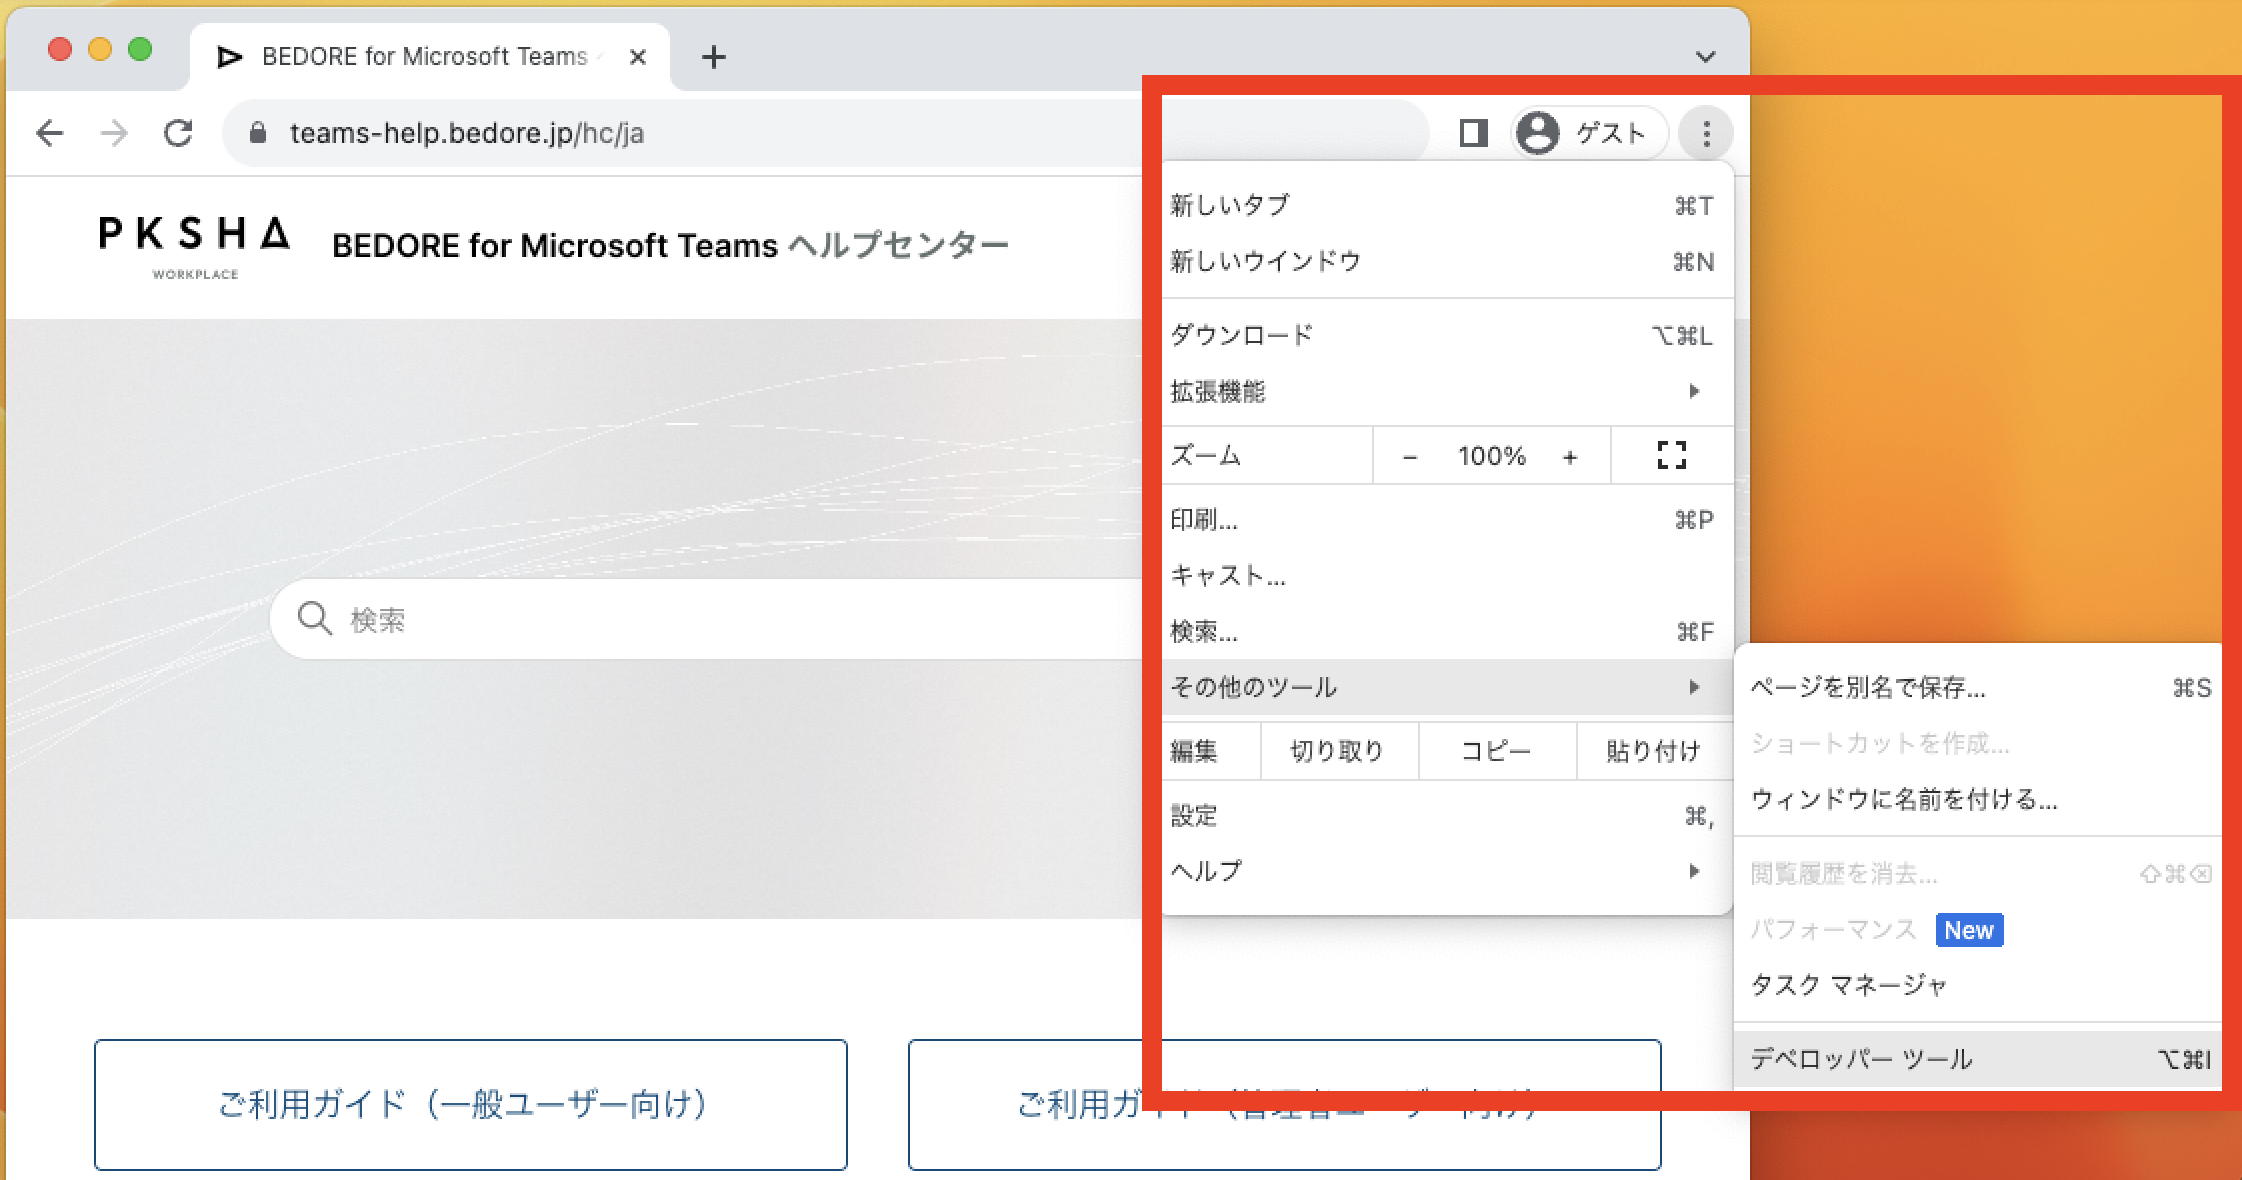The height and width of the screenshot is (1180, 2242).
Task: Choose 新しいウインドウ from the menu
Action: (x=1447, y=262)
